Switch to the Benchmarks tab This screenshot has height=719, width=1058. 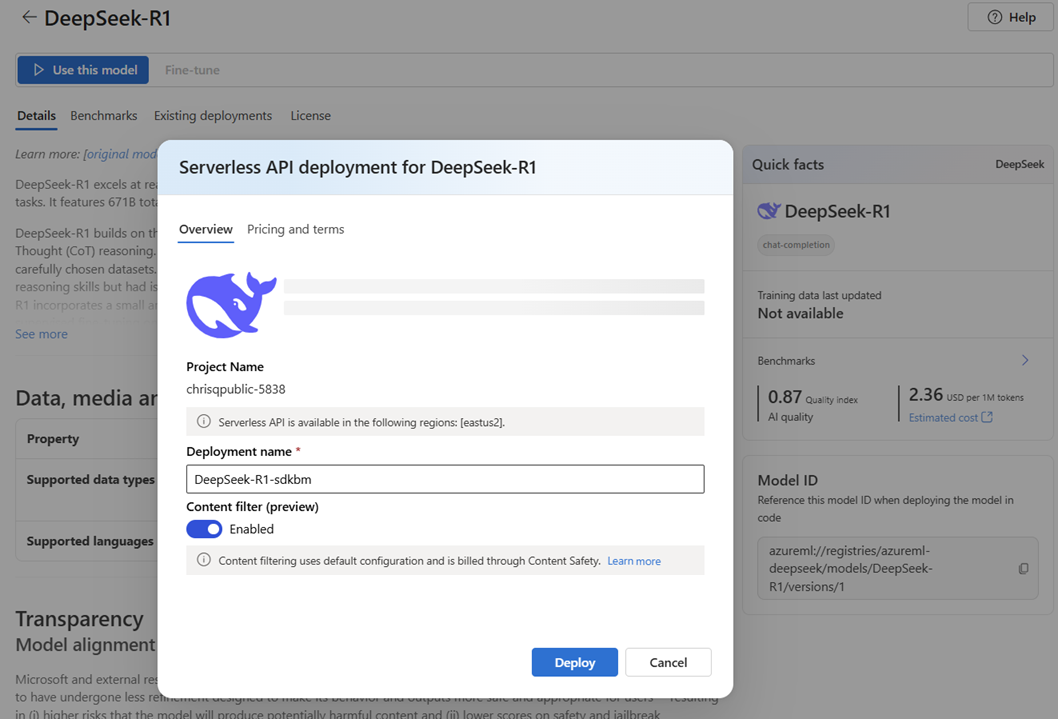pyautogui.click(x=104, y=115)
